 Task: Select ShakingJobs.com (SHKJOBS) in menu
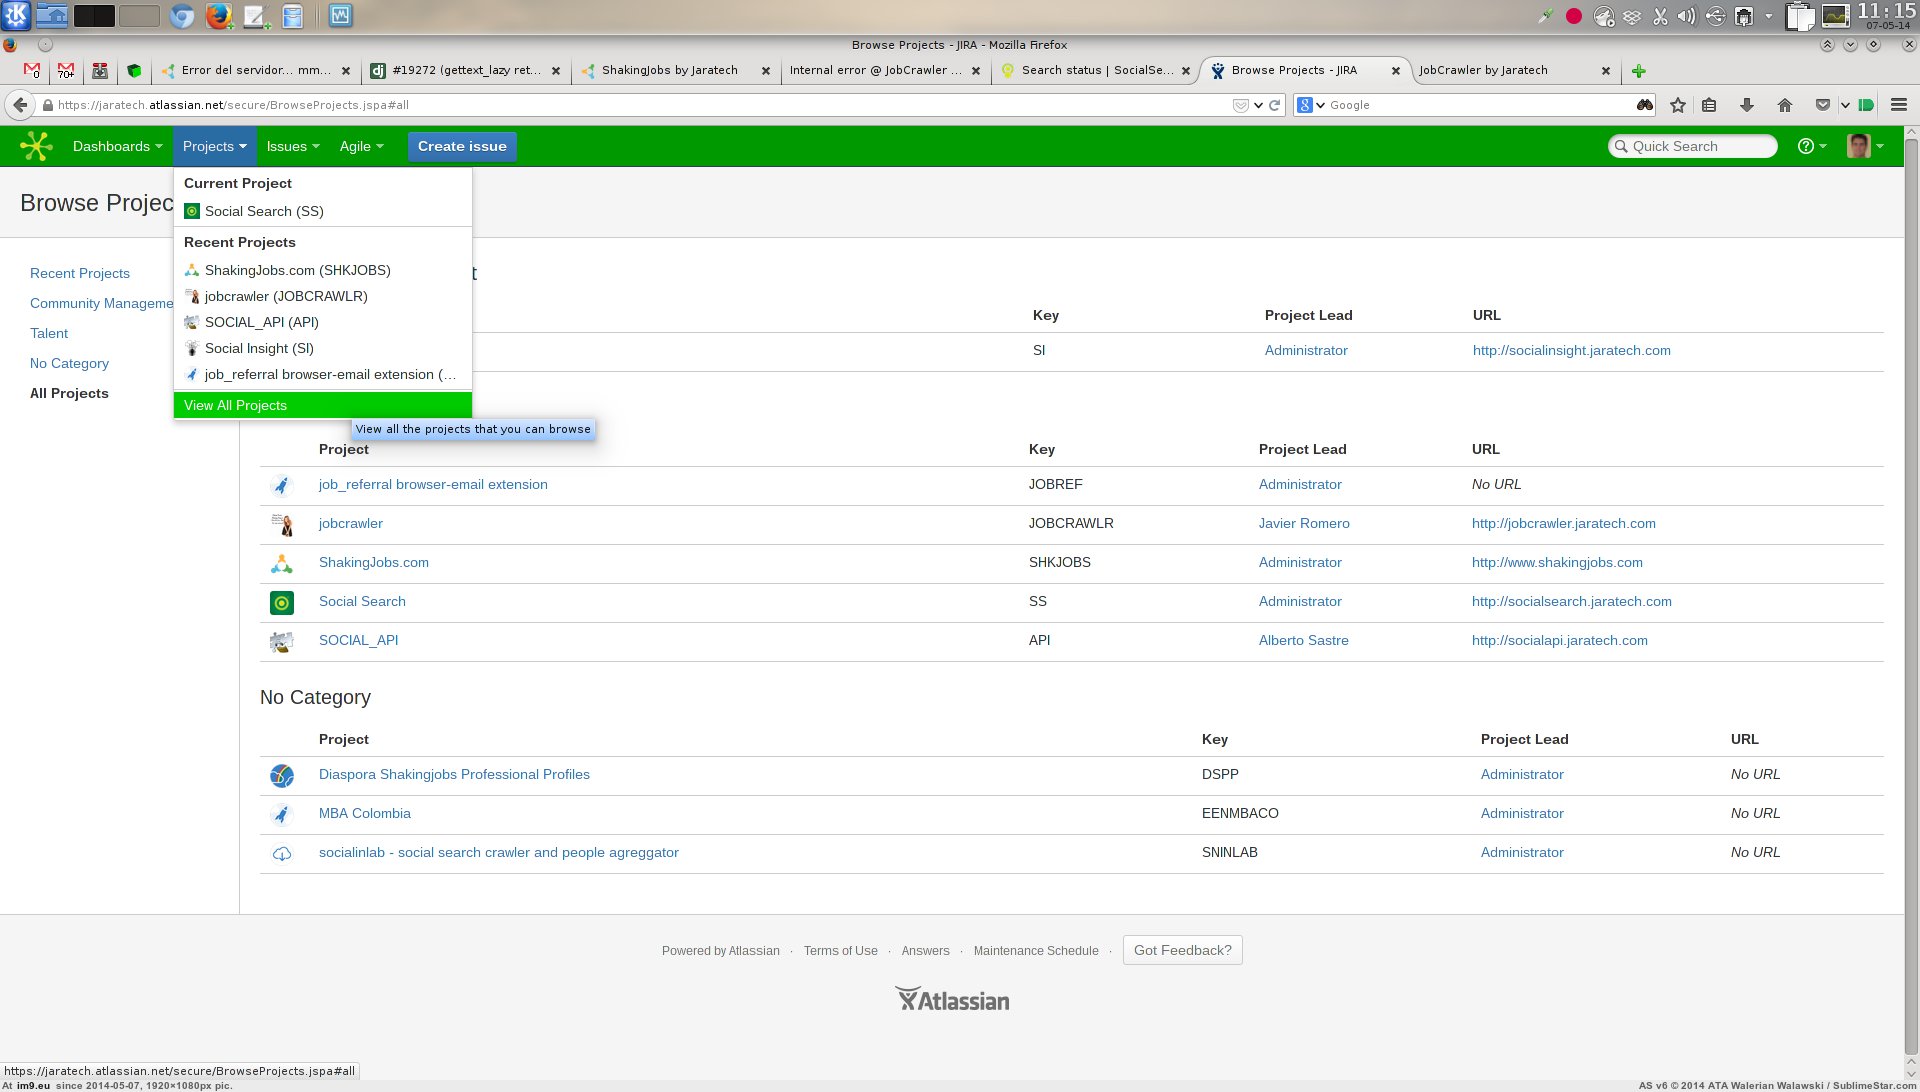point(322,270)
